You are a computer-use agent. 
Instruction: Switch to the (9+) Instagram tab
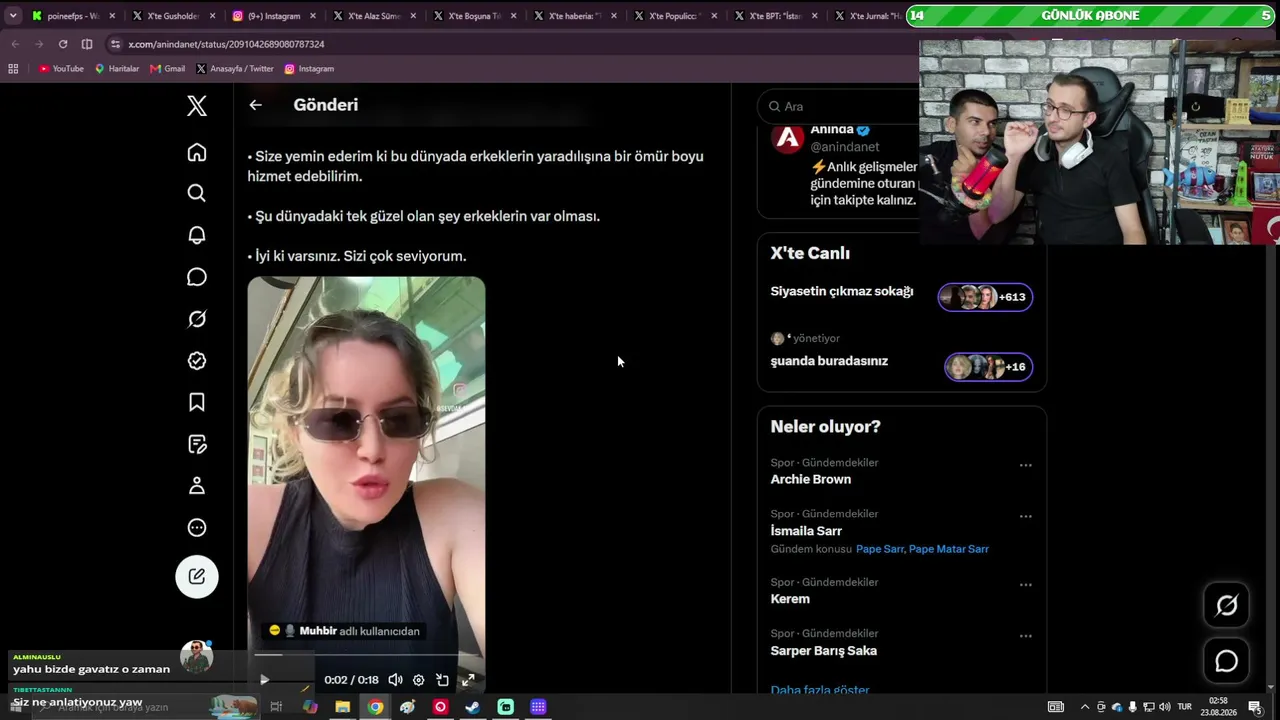pyautogui.click(x=273, y=16)
